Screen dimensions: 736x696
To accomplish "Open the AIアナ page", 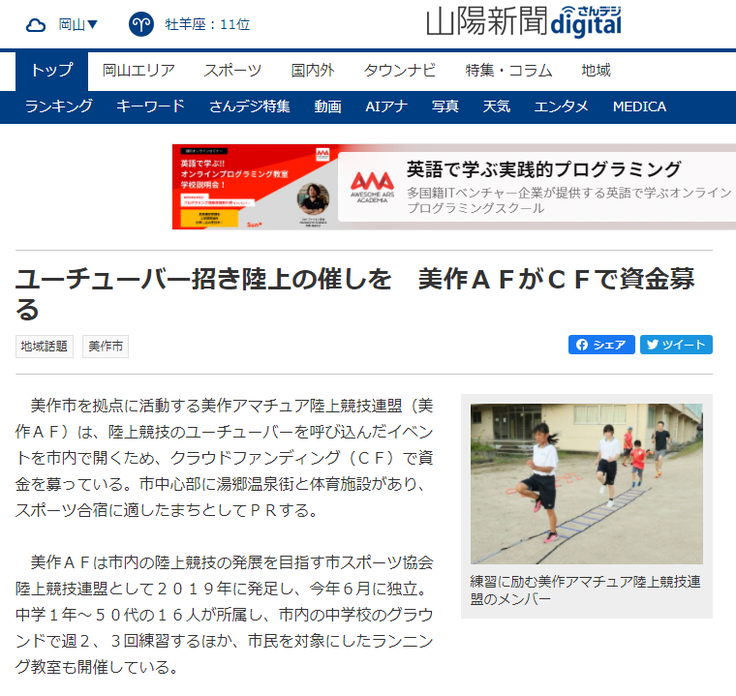I will (x=386, y=107).
